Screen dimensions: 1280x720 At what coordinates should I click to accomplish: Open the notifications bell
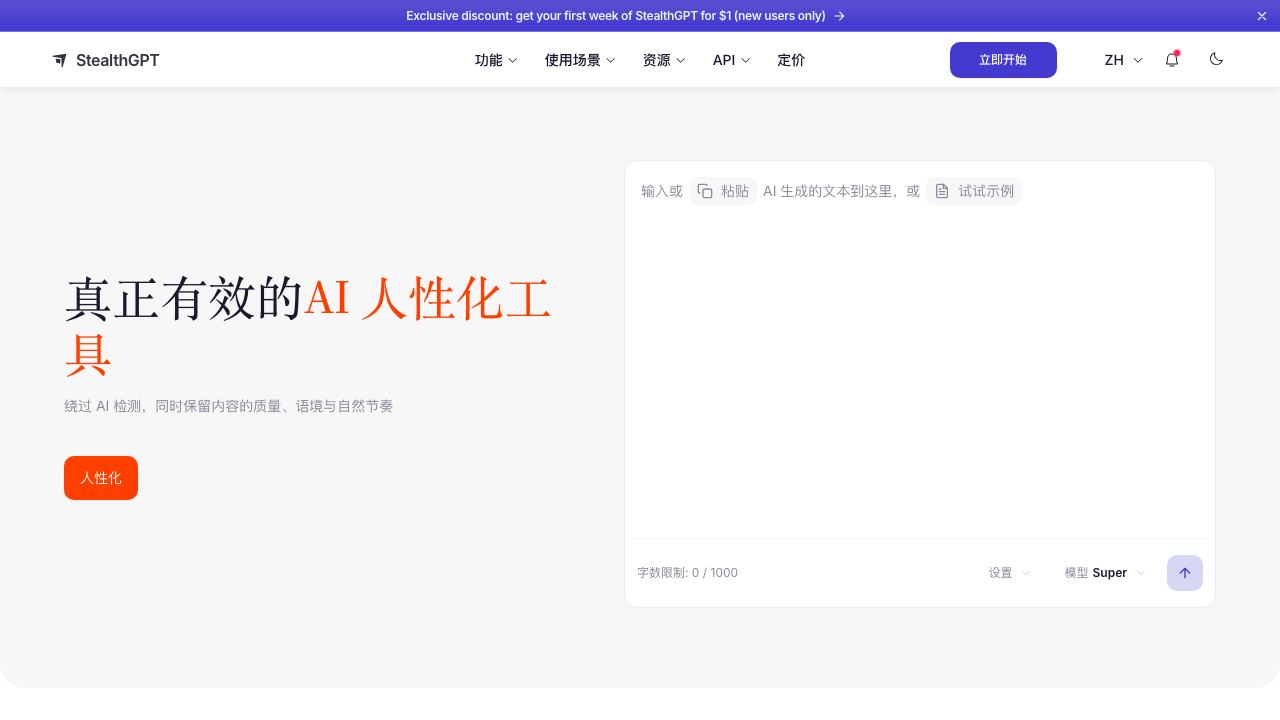(x=1172, y=60)
